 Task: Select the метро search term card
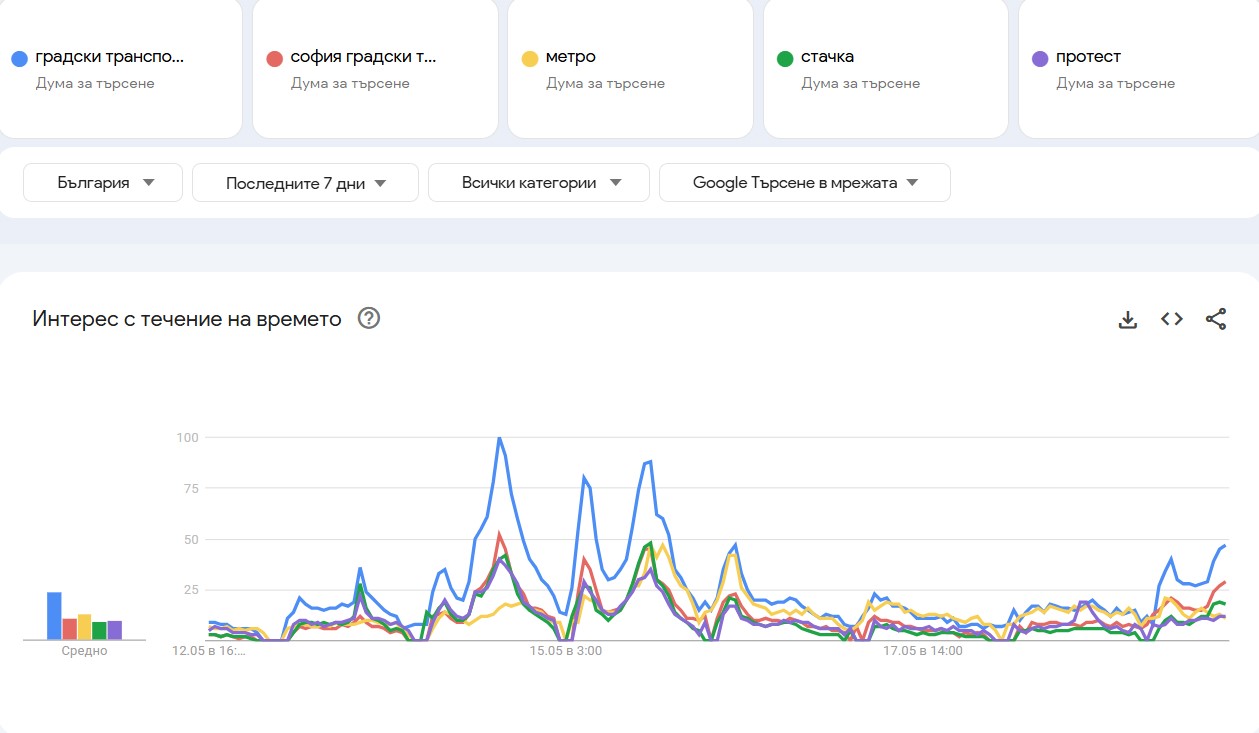point(629,68)
